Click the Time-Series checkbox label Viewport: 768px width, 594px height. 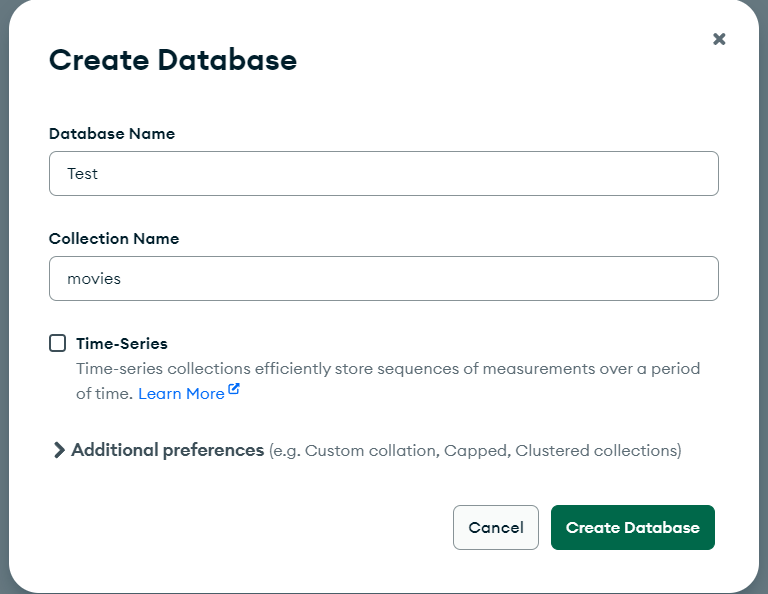[122, 343]
